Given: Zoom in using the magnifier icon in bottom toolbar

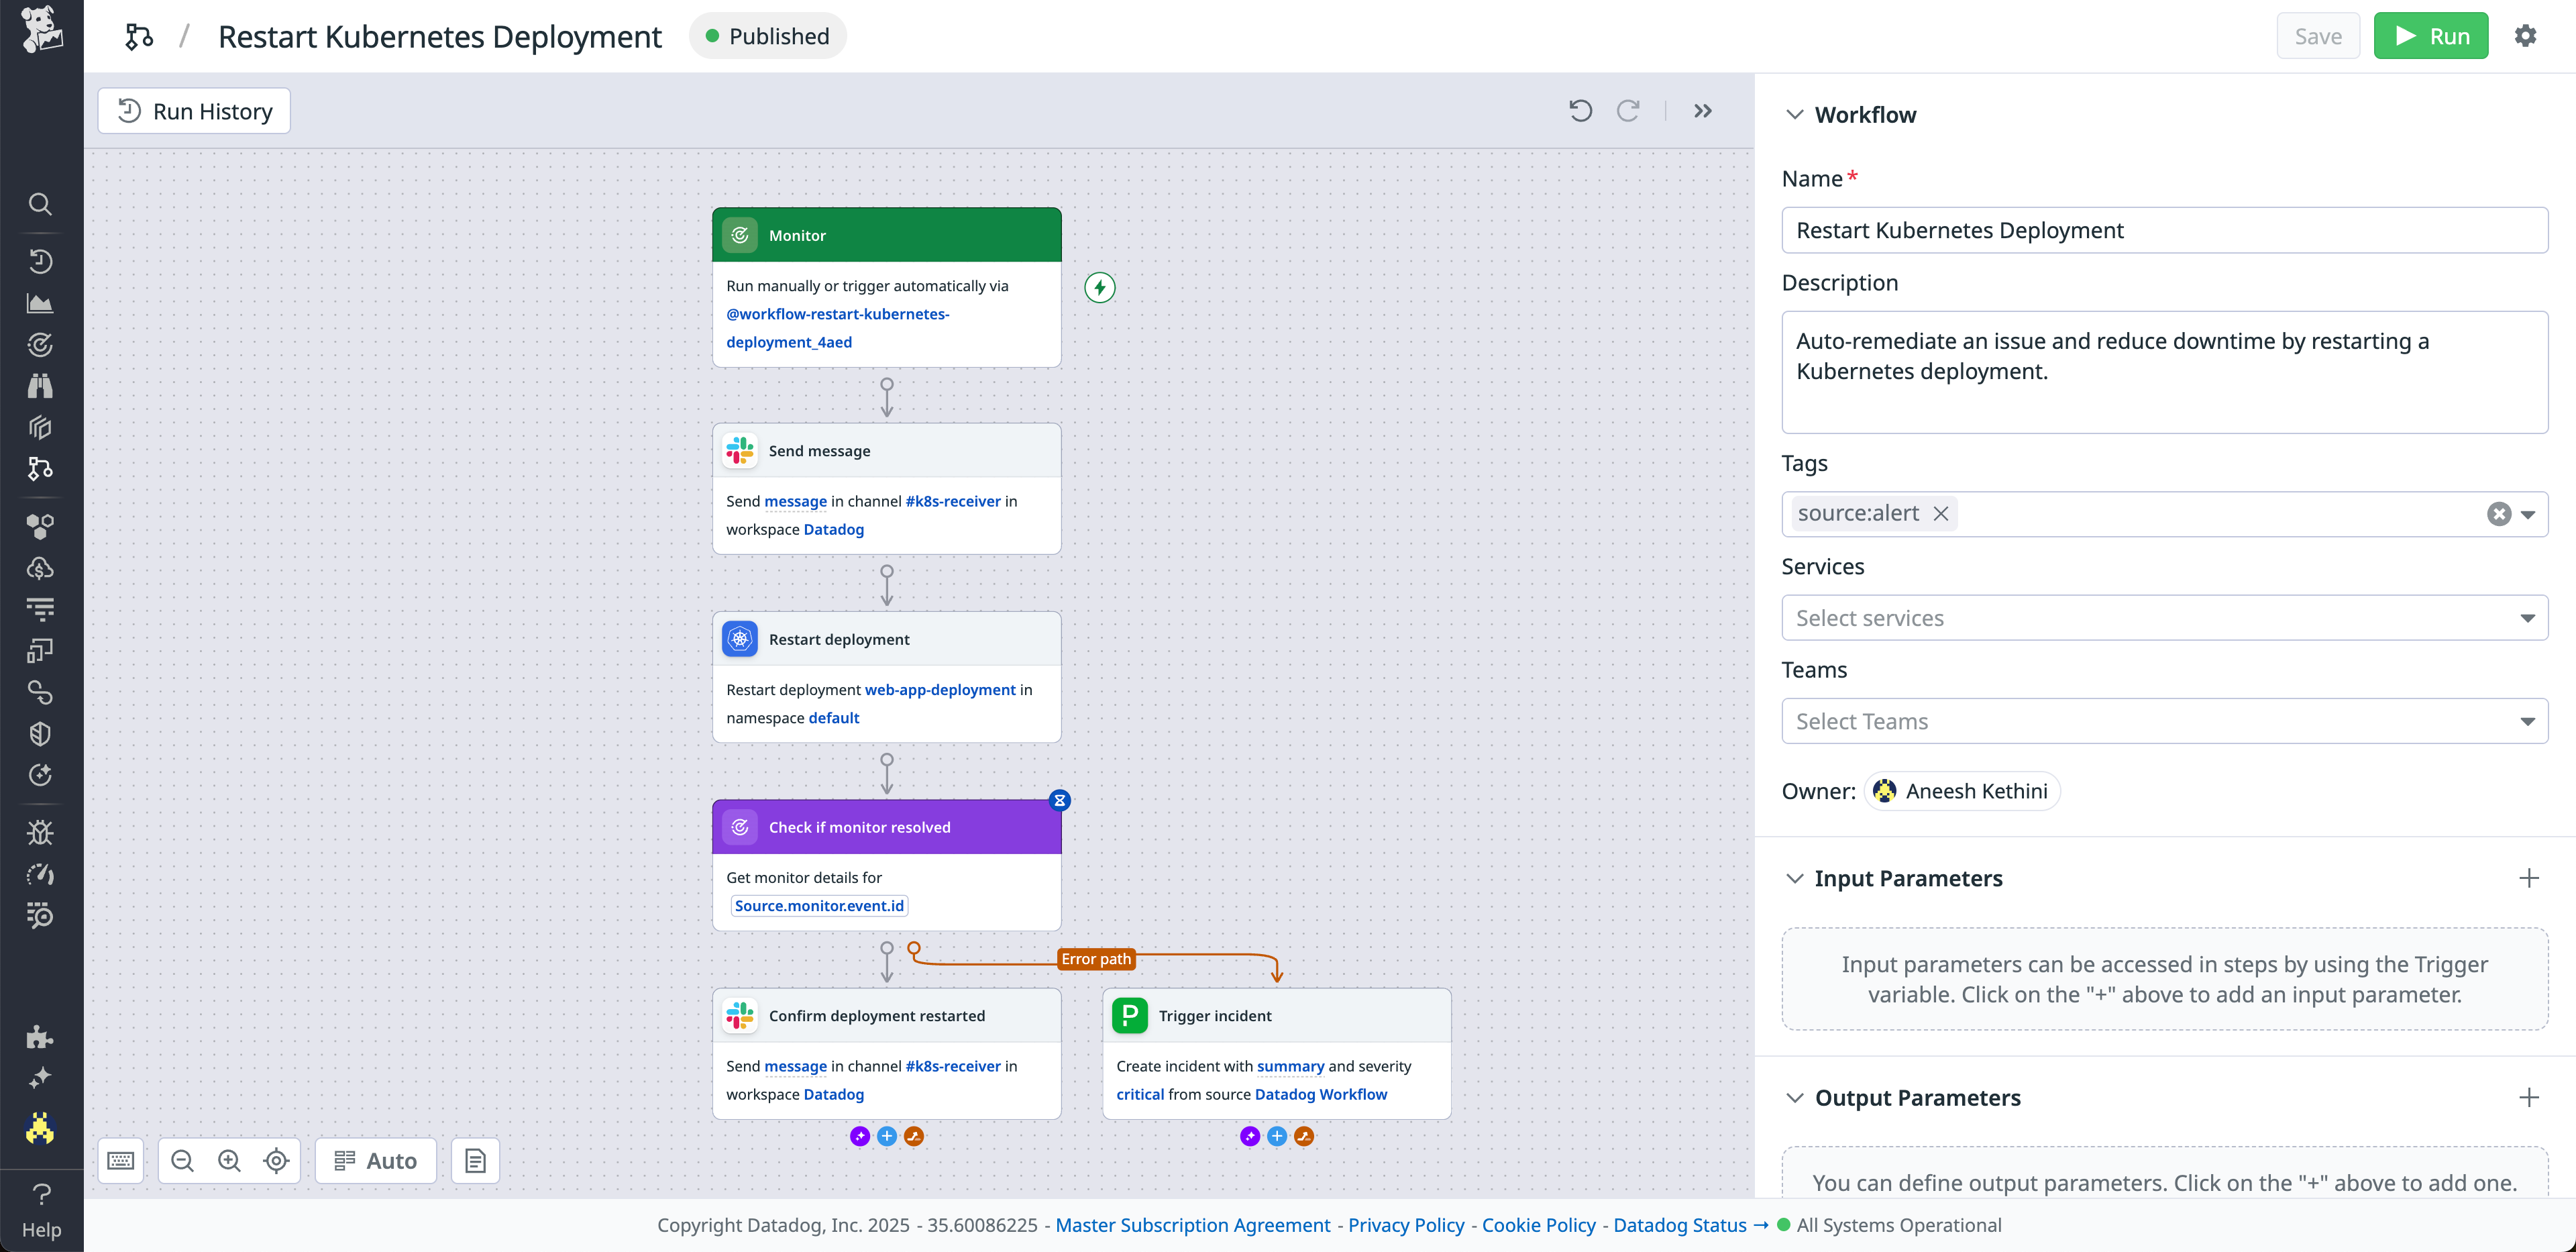Looking at the screenshot, I should (x=229, y=1160).
